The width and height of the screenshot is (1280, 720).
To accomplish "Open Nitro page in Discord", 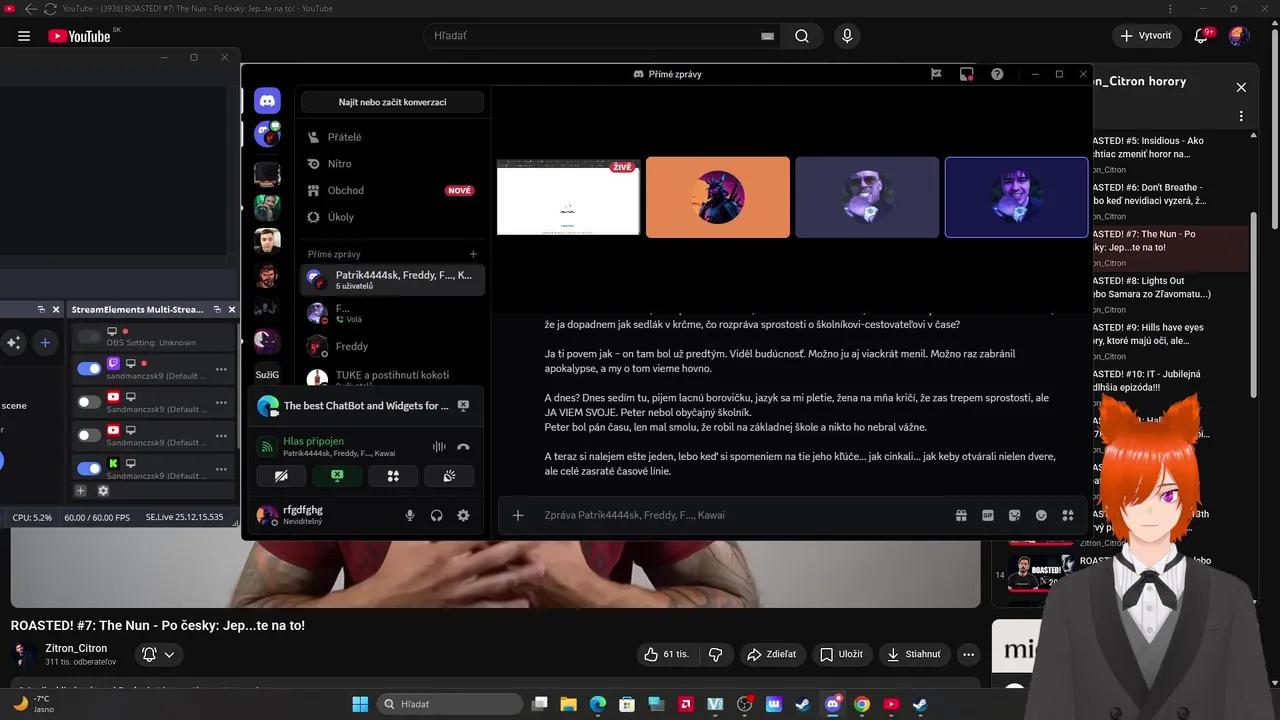I will 392,164.
